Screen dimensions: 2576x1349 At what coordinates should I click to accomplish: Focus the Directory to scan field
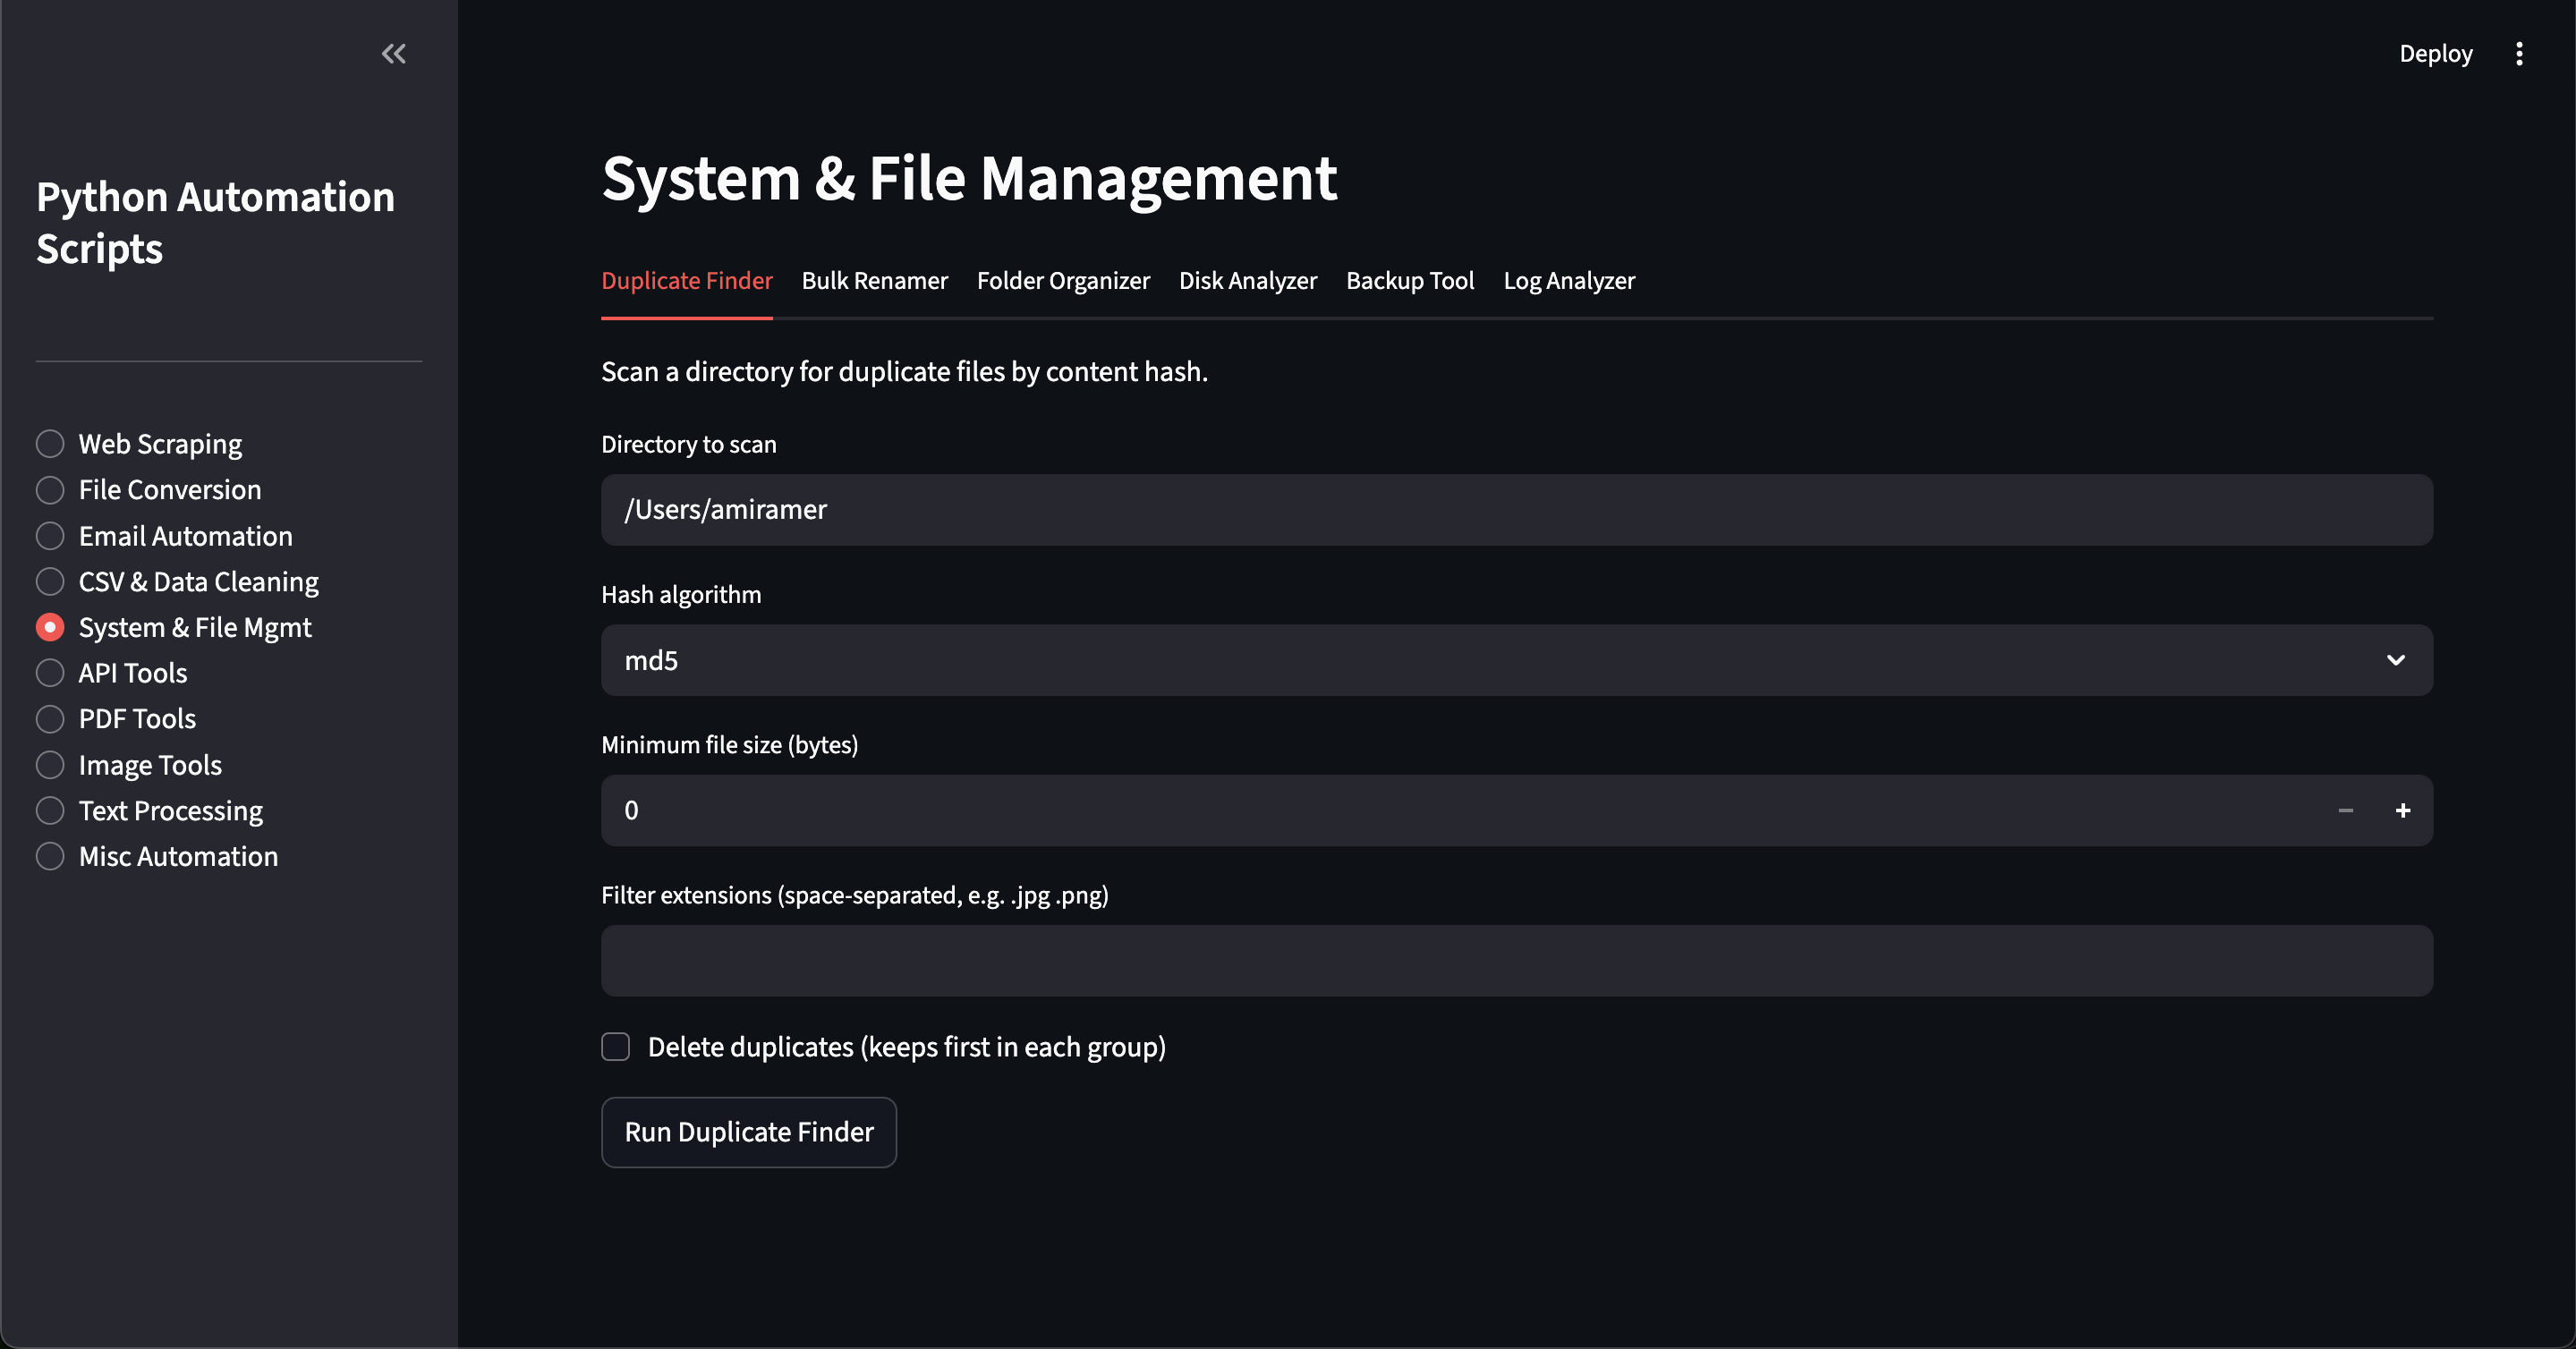coord(1516,510)
